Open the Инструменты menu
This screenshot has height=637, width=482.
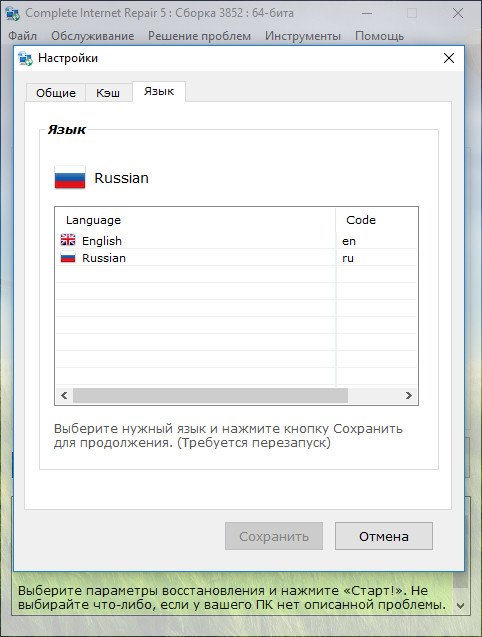[x=303, y=36]
